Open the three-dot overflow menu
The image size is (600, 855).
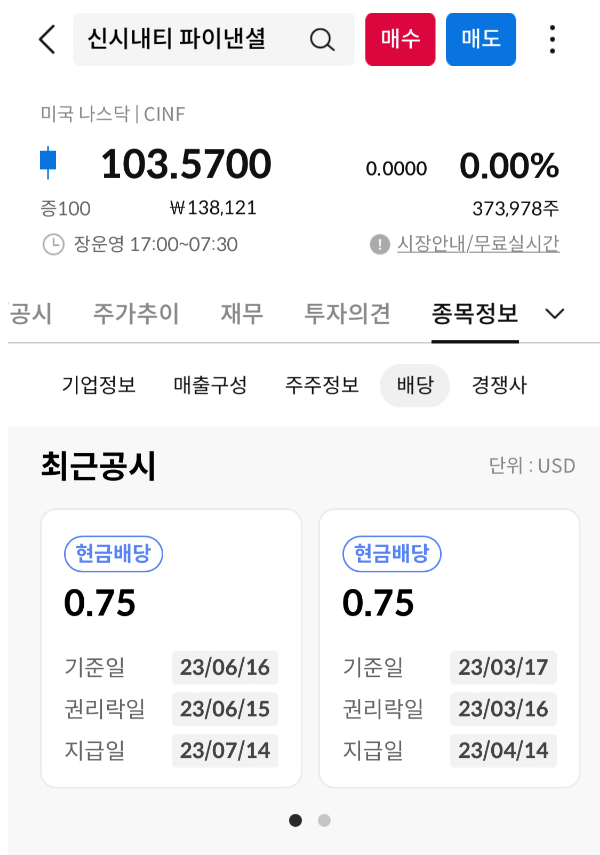pyautogui.click(x=552, y=39)
